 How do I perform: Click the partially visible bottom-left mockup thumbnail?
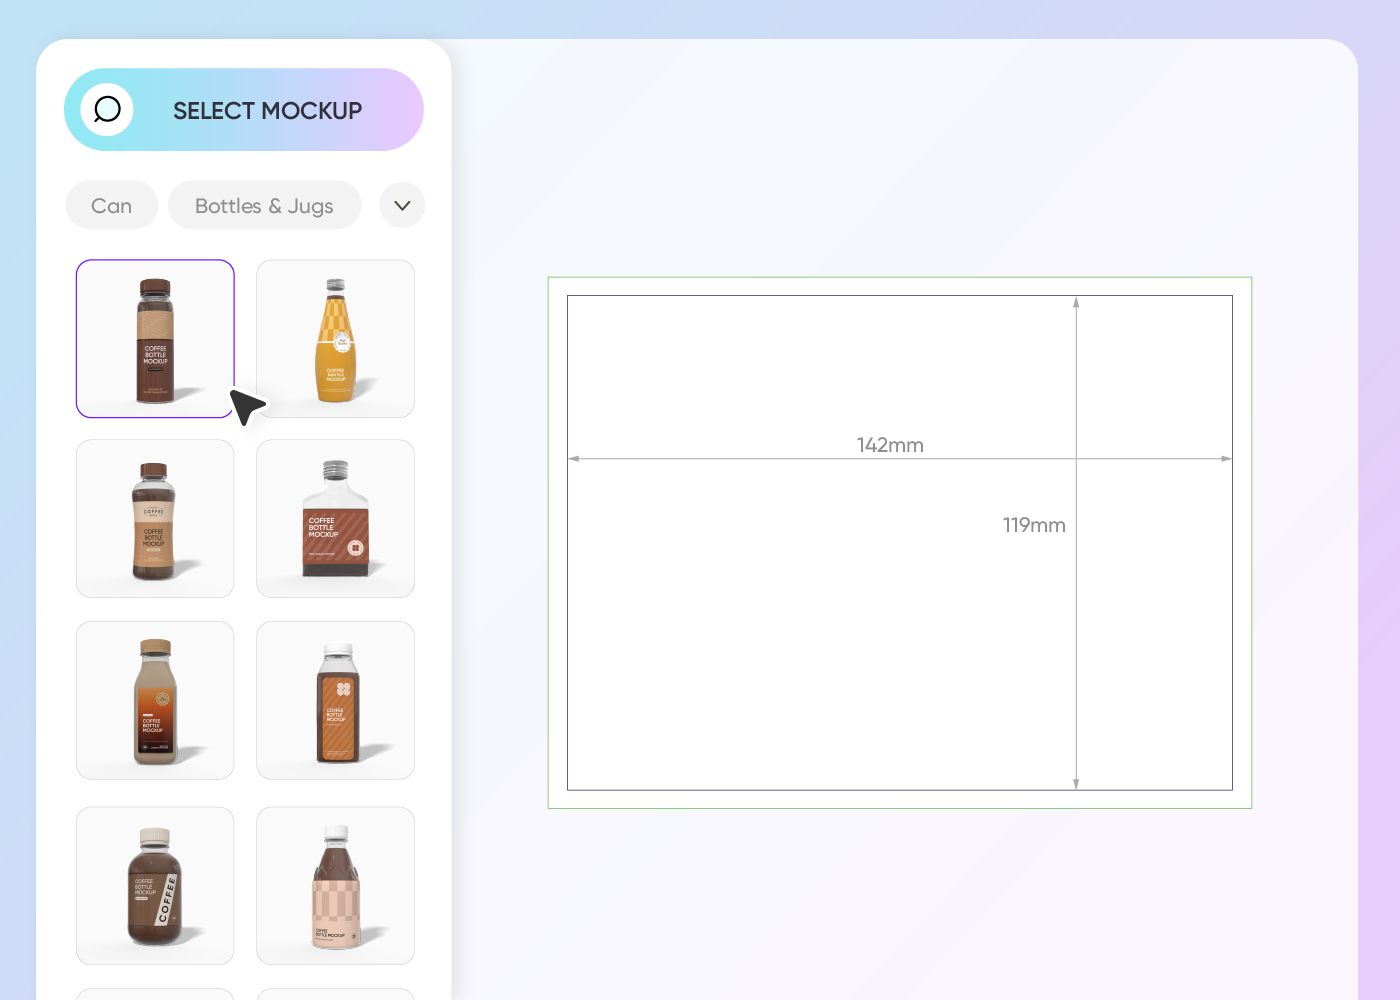155,995
